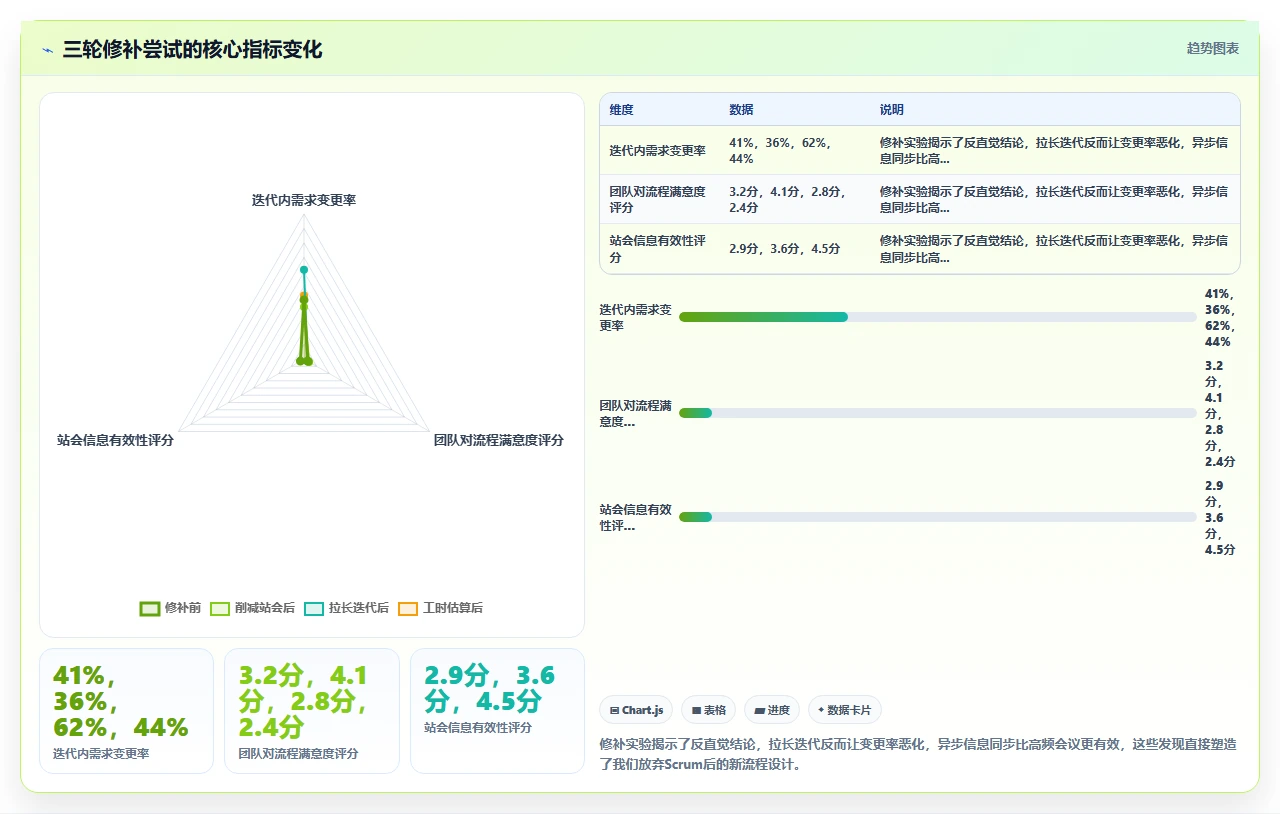Click progress value 2.9分，3.6分，4.5分 at right
This screenshot has width=1280, height=814.
1220,518
